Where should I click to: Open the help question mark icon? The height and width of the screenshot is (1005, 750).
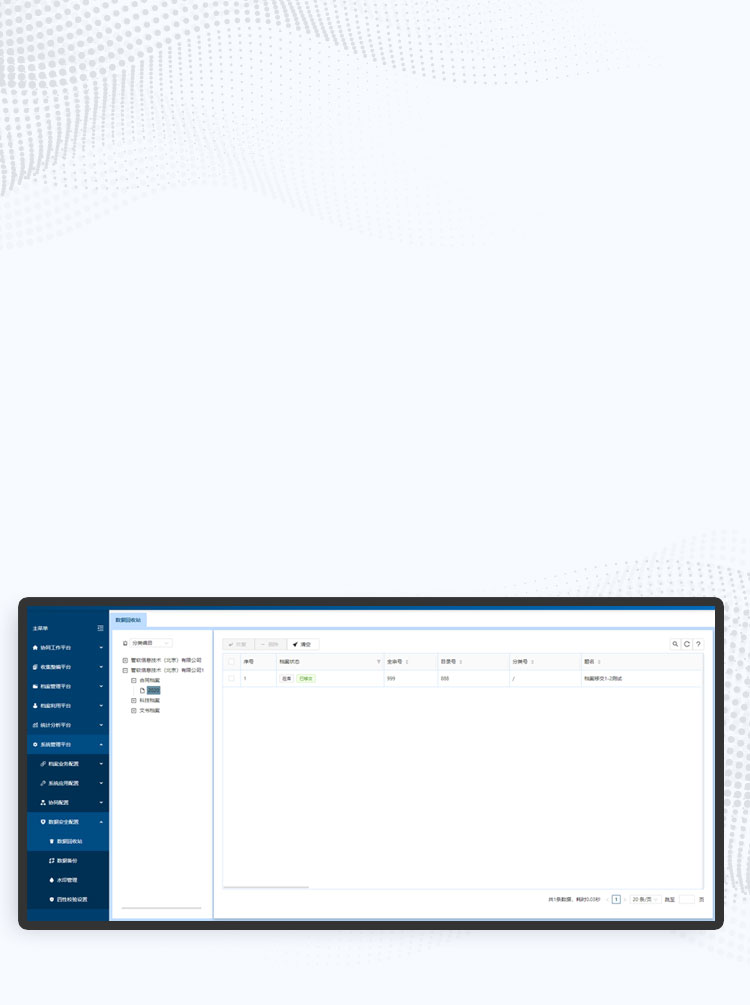pos(698,645)
